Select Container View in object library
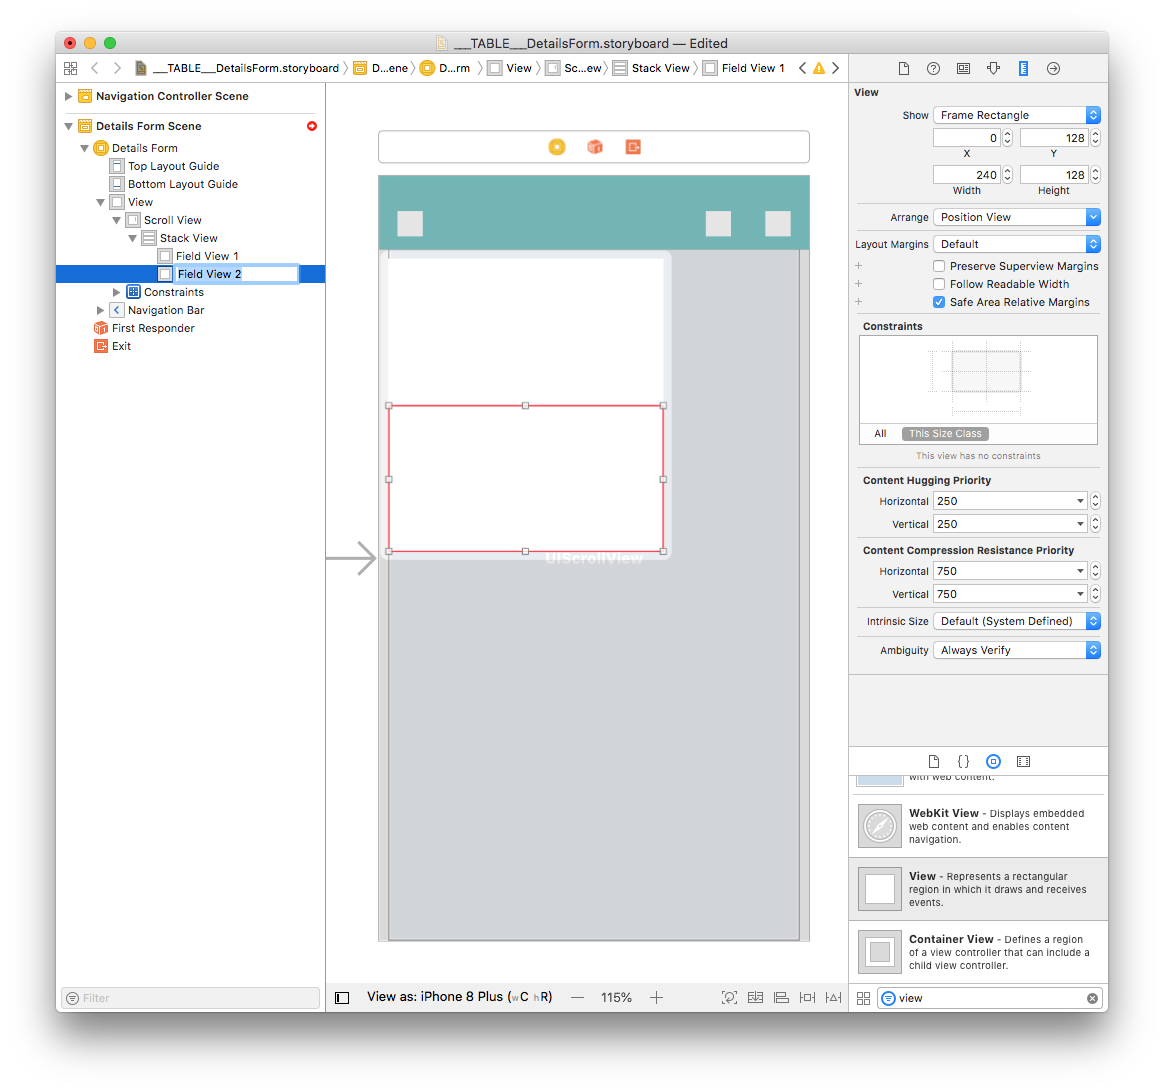This screenshot has width=1164, height=1092. pyautogui.click(x=978, y=952)
